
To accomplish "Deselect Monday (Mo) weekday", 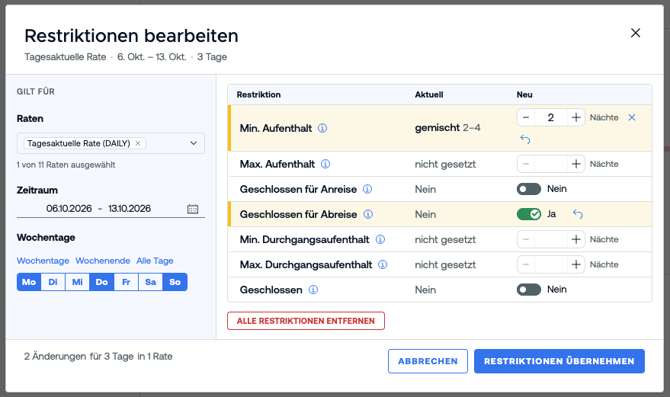I will [29, 282].
